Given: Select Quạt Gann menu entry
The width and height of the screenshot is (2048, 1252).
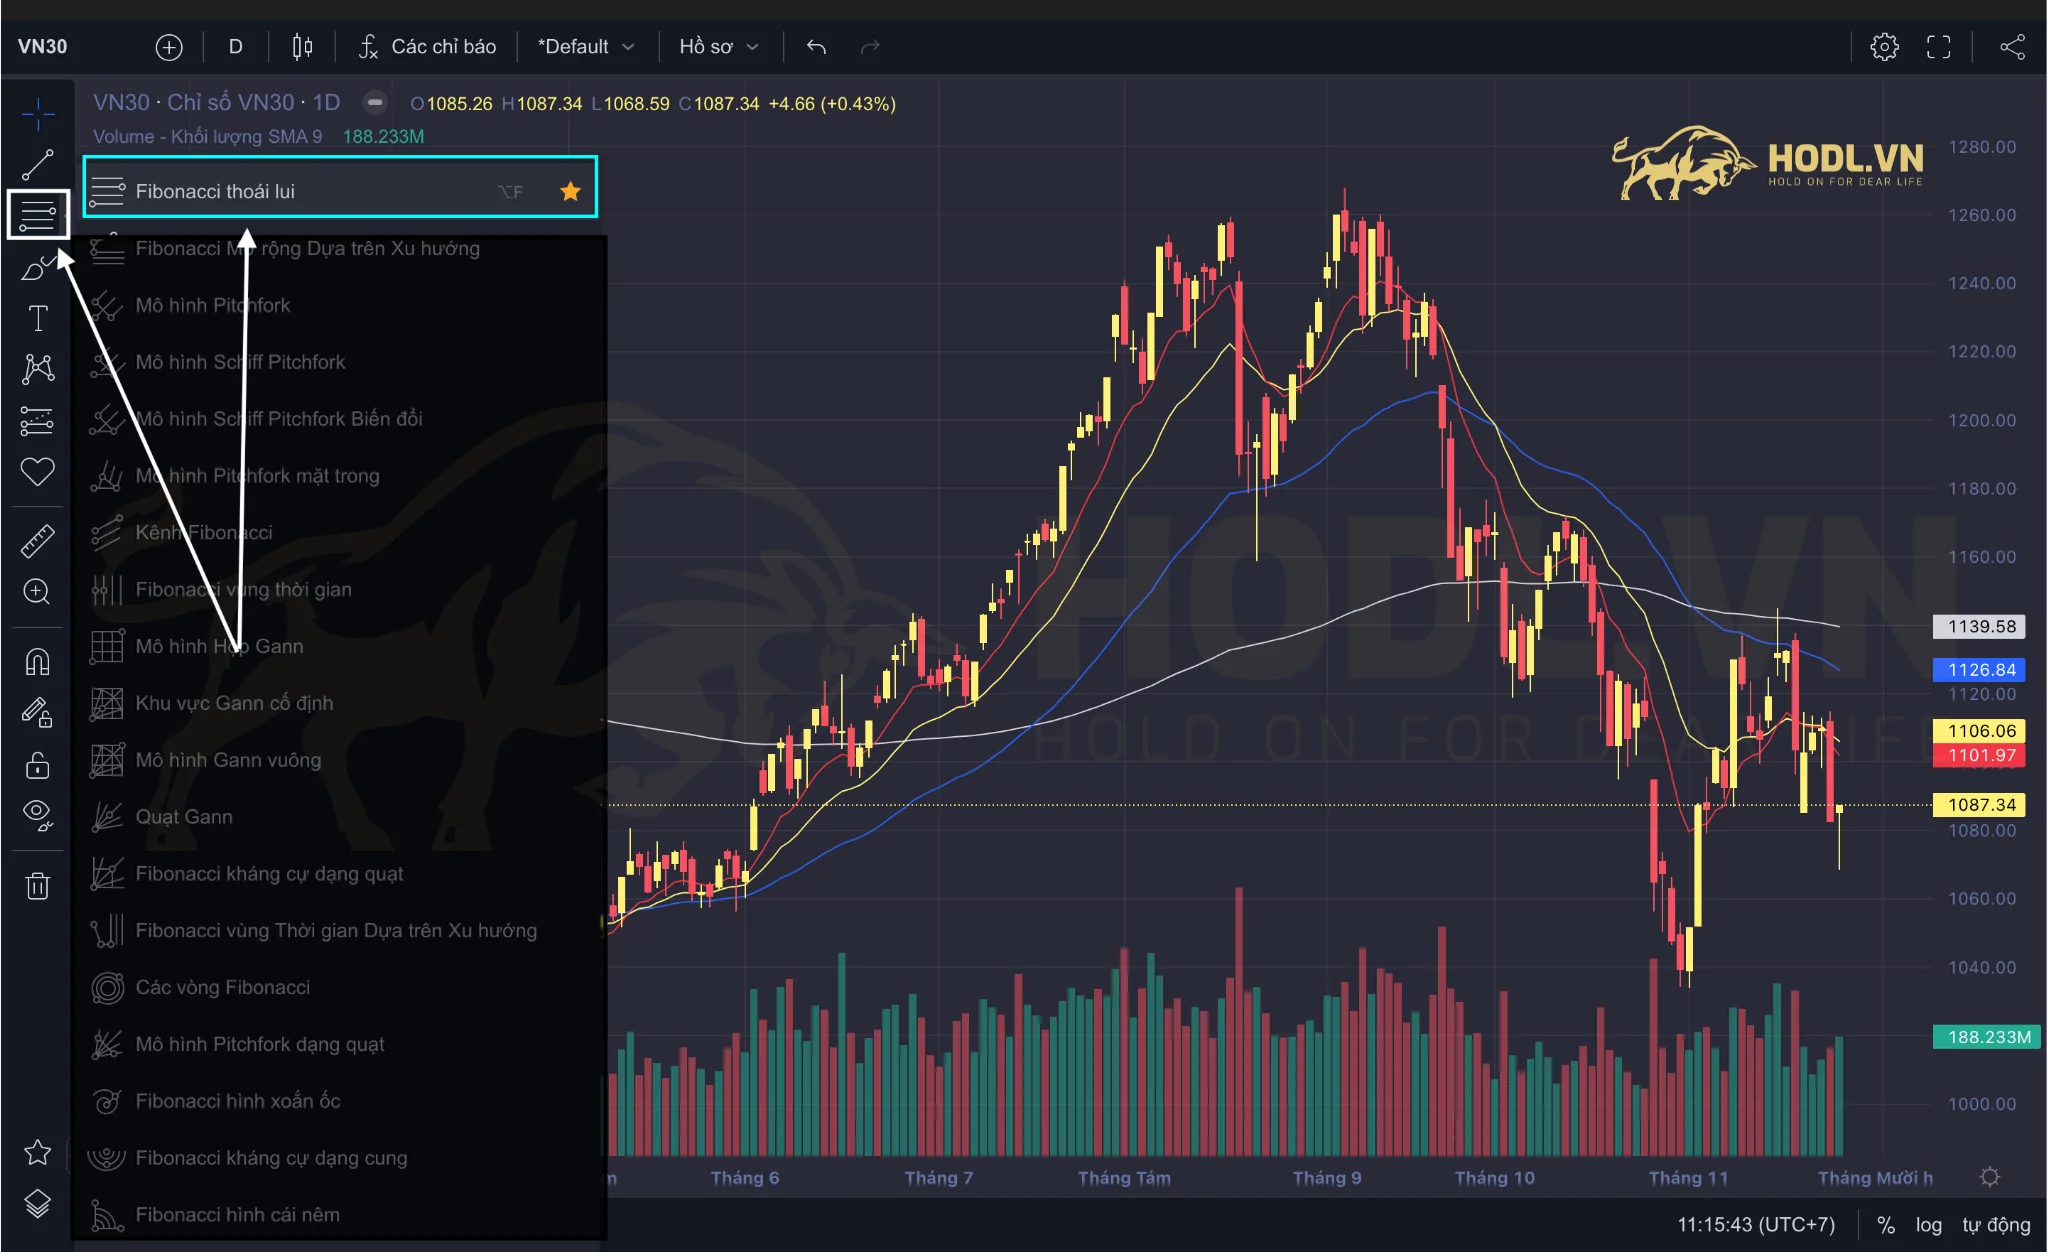Looking at the screenshot, I should 184,817.
